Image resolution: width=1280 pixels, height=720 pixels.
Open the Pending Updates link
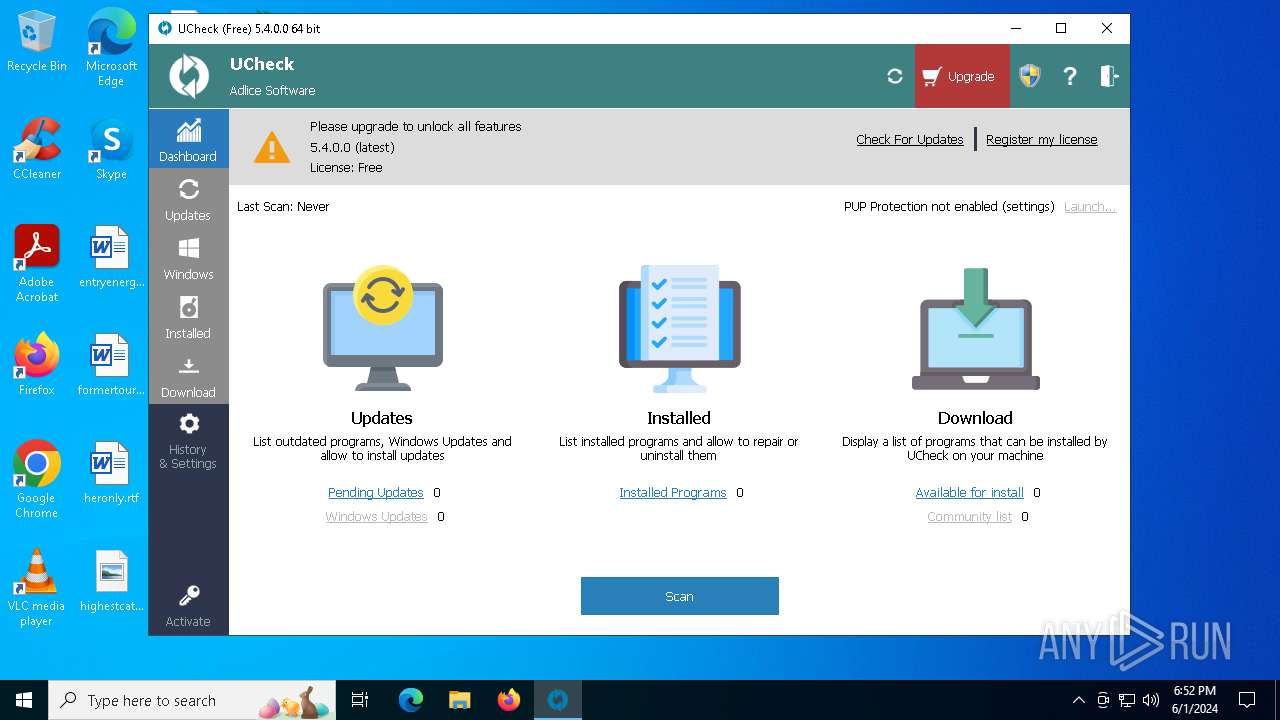[376, 493]
